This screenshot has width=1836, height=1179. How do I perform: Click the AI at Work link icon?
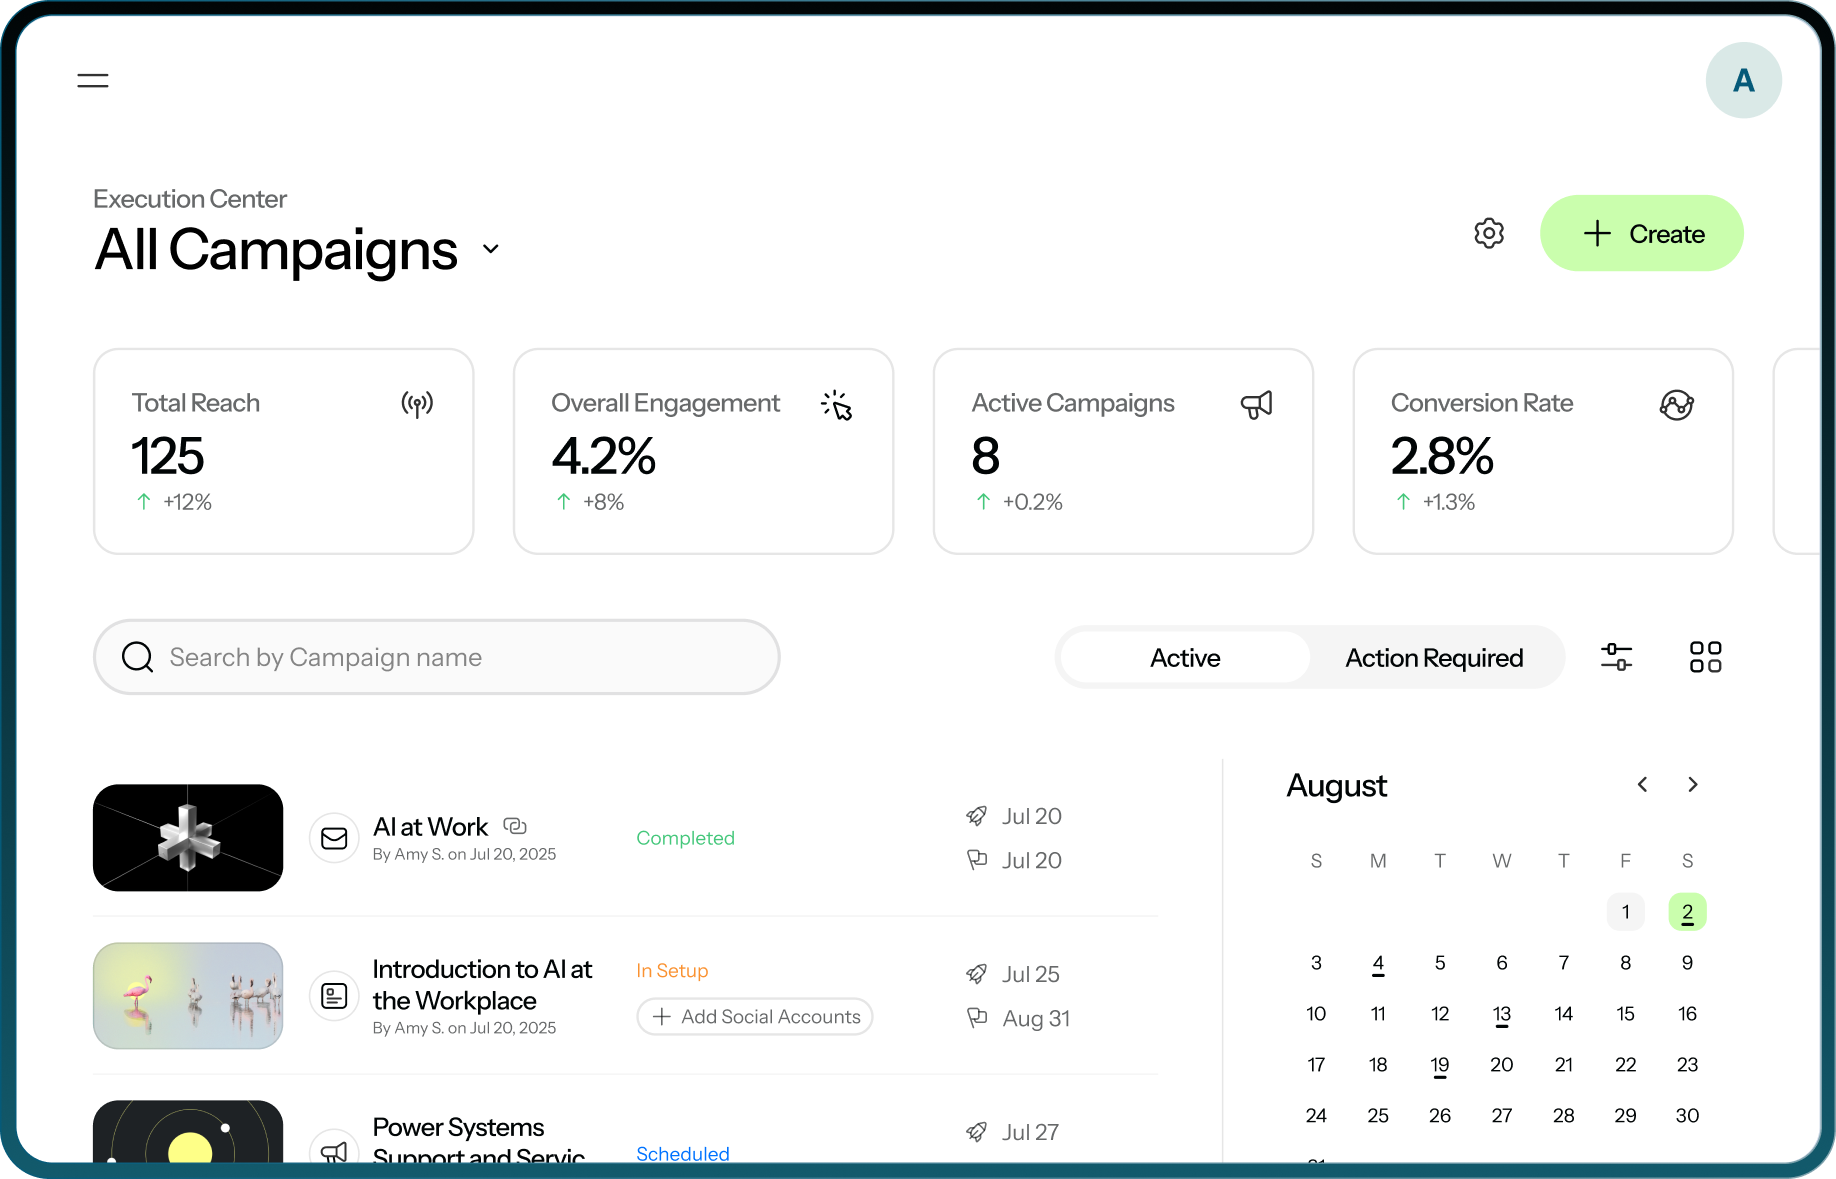point(515,826)
